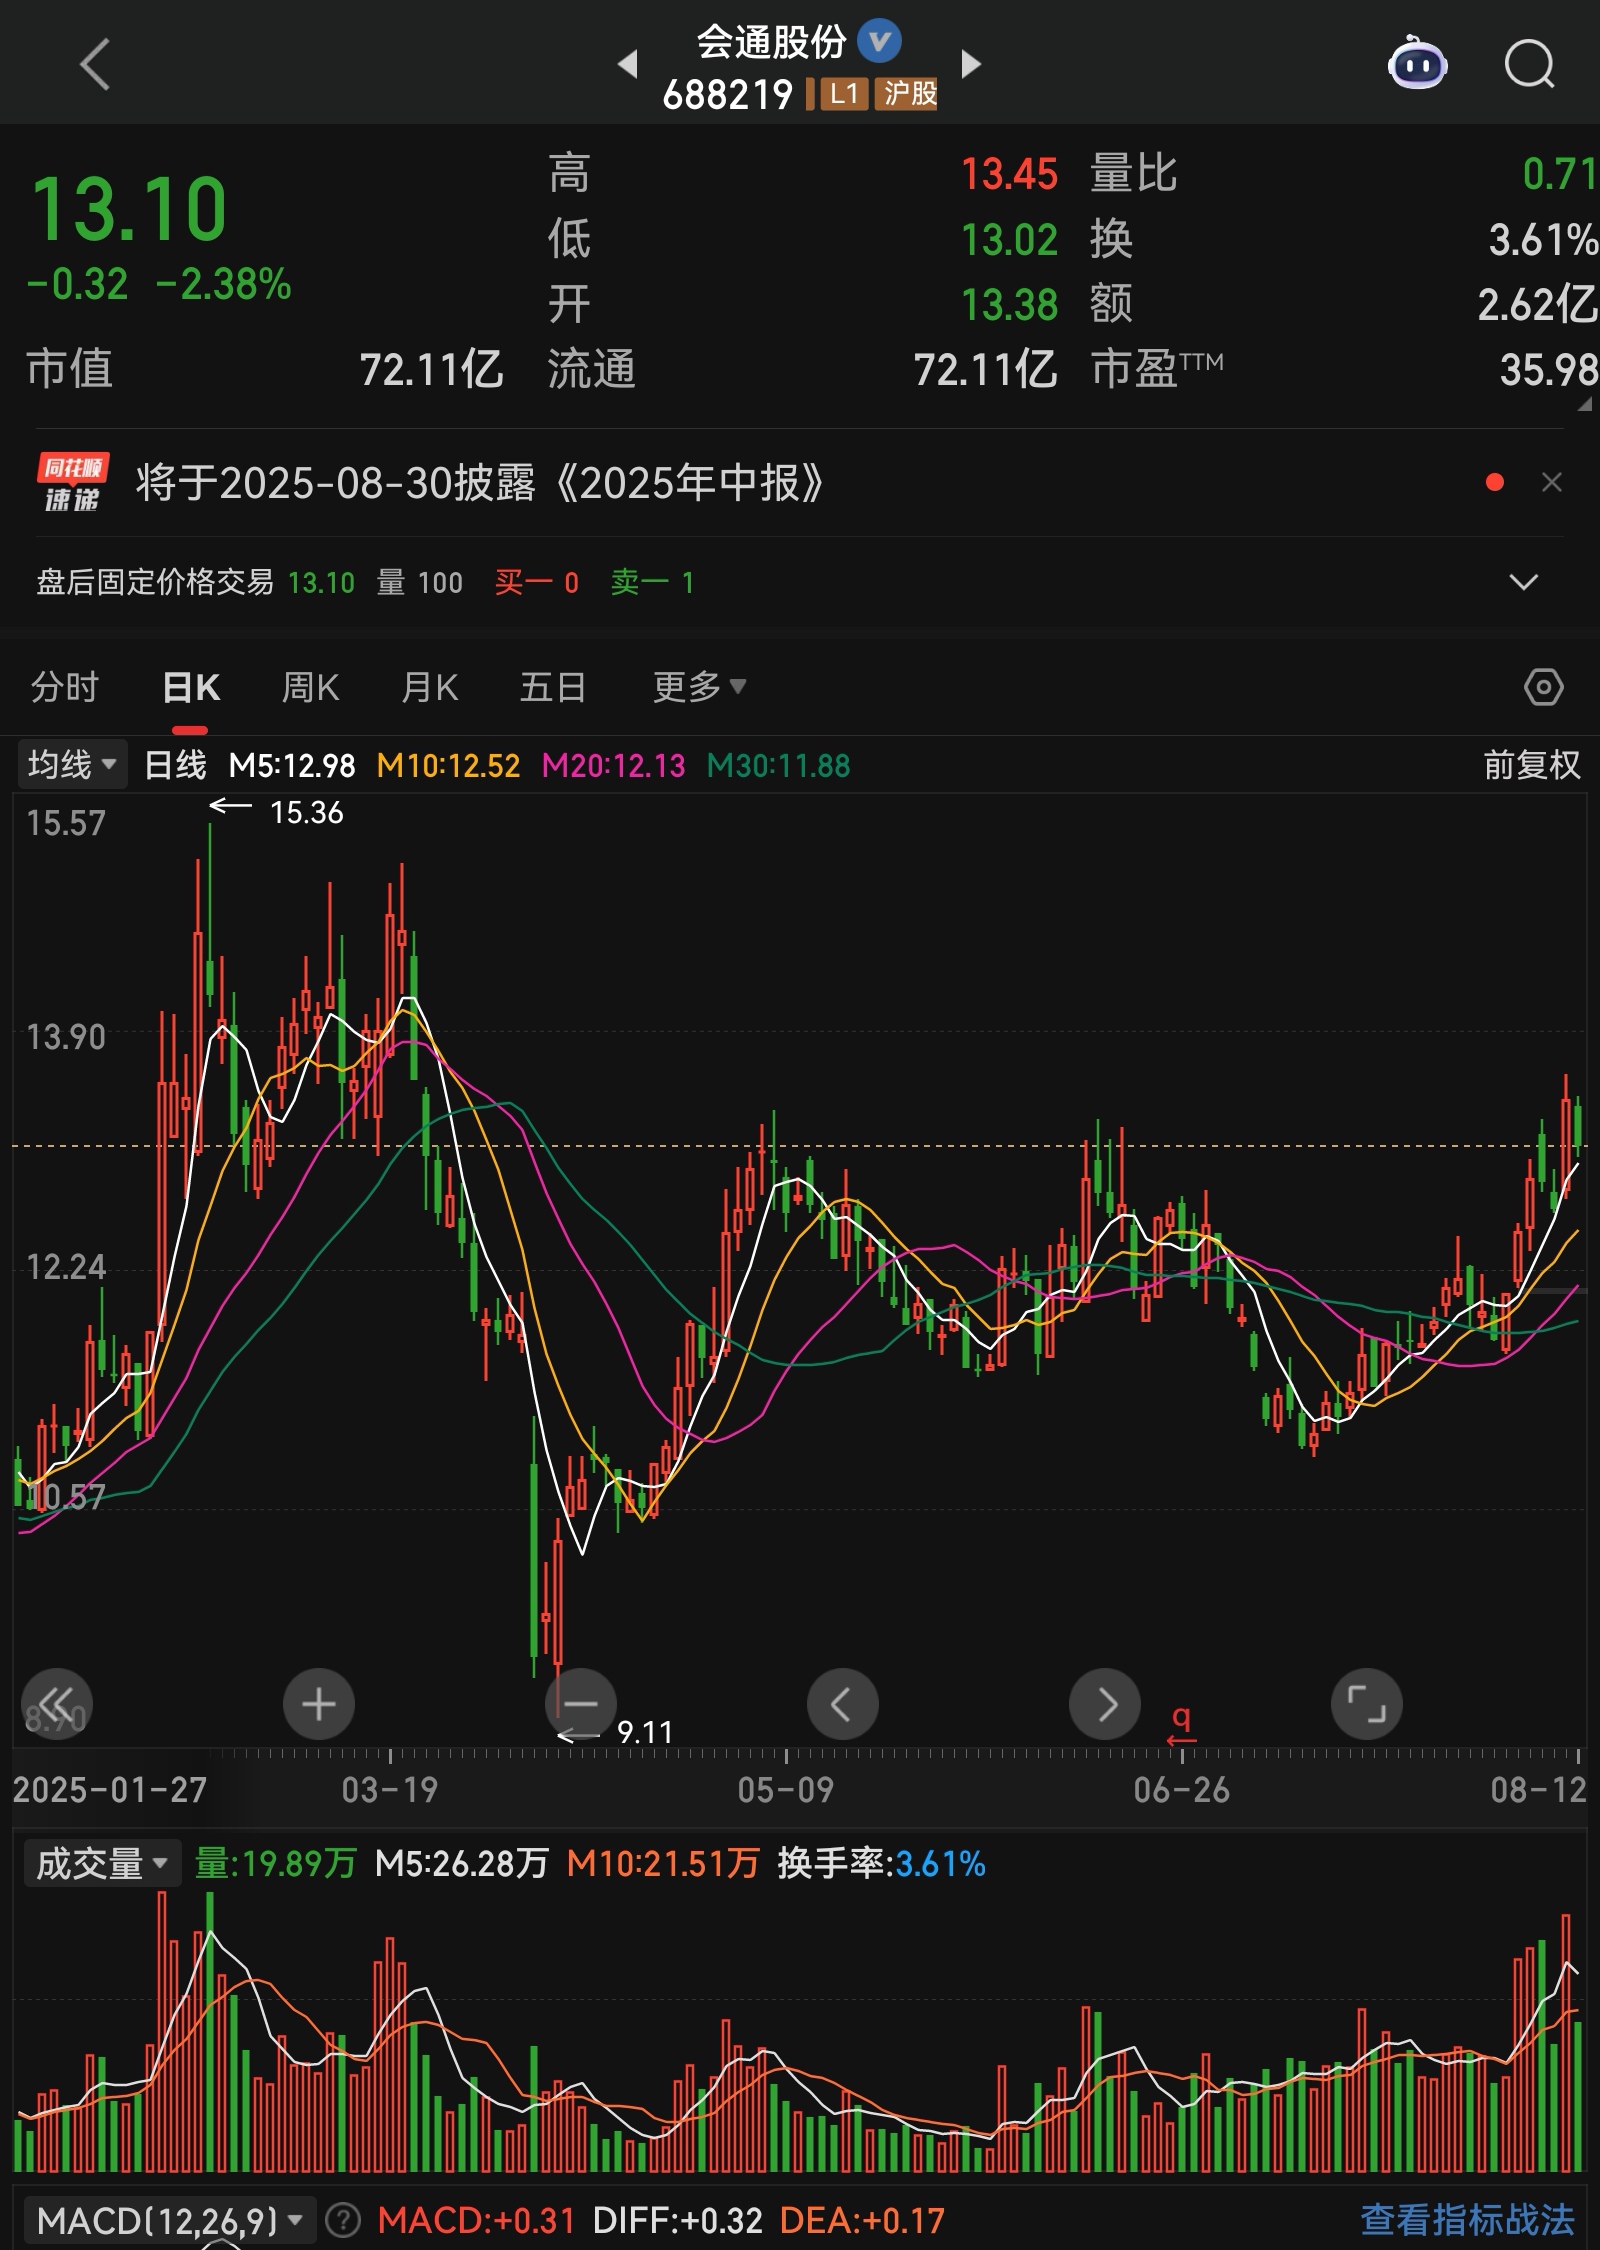This screenshot has width=1600, height=2250.
Task: Tap the stock name 会通股份
Action: pos(771,42)
